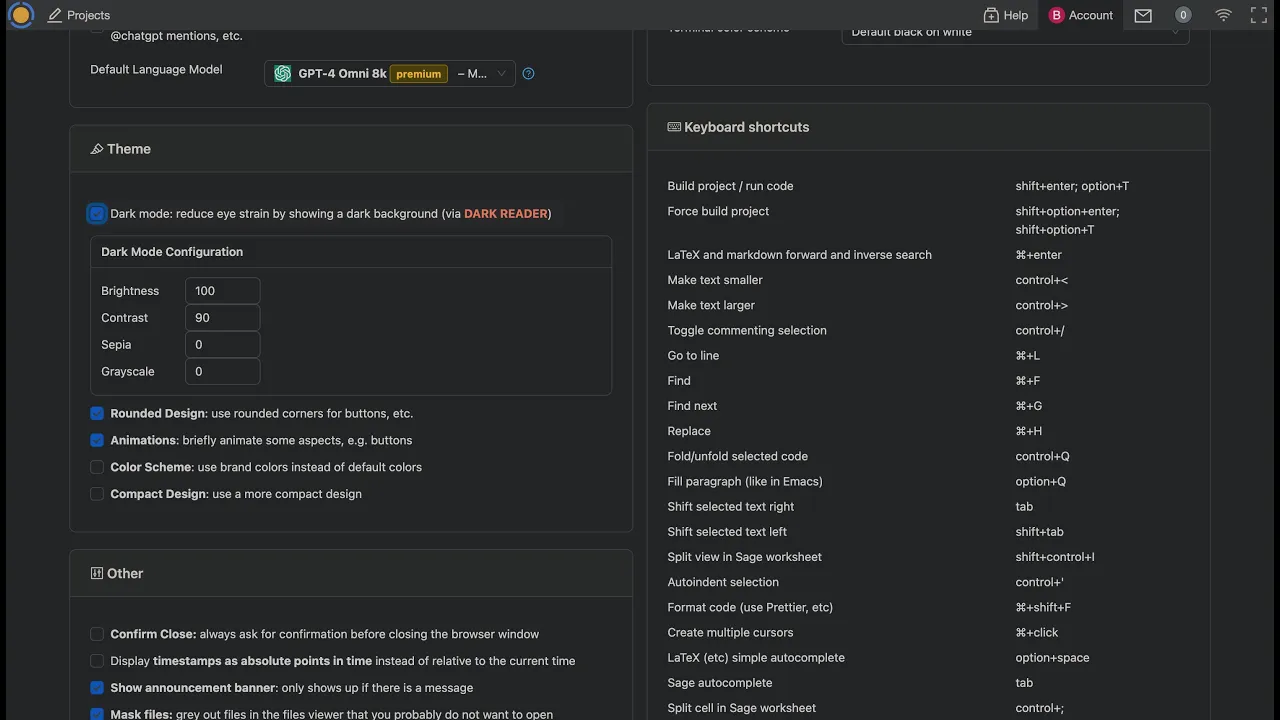
Task: Open the Help menu
Action: (x=1006, y=15)
